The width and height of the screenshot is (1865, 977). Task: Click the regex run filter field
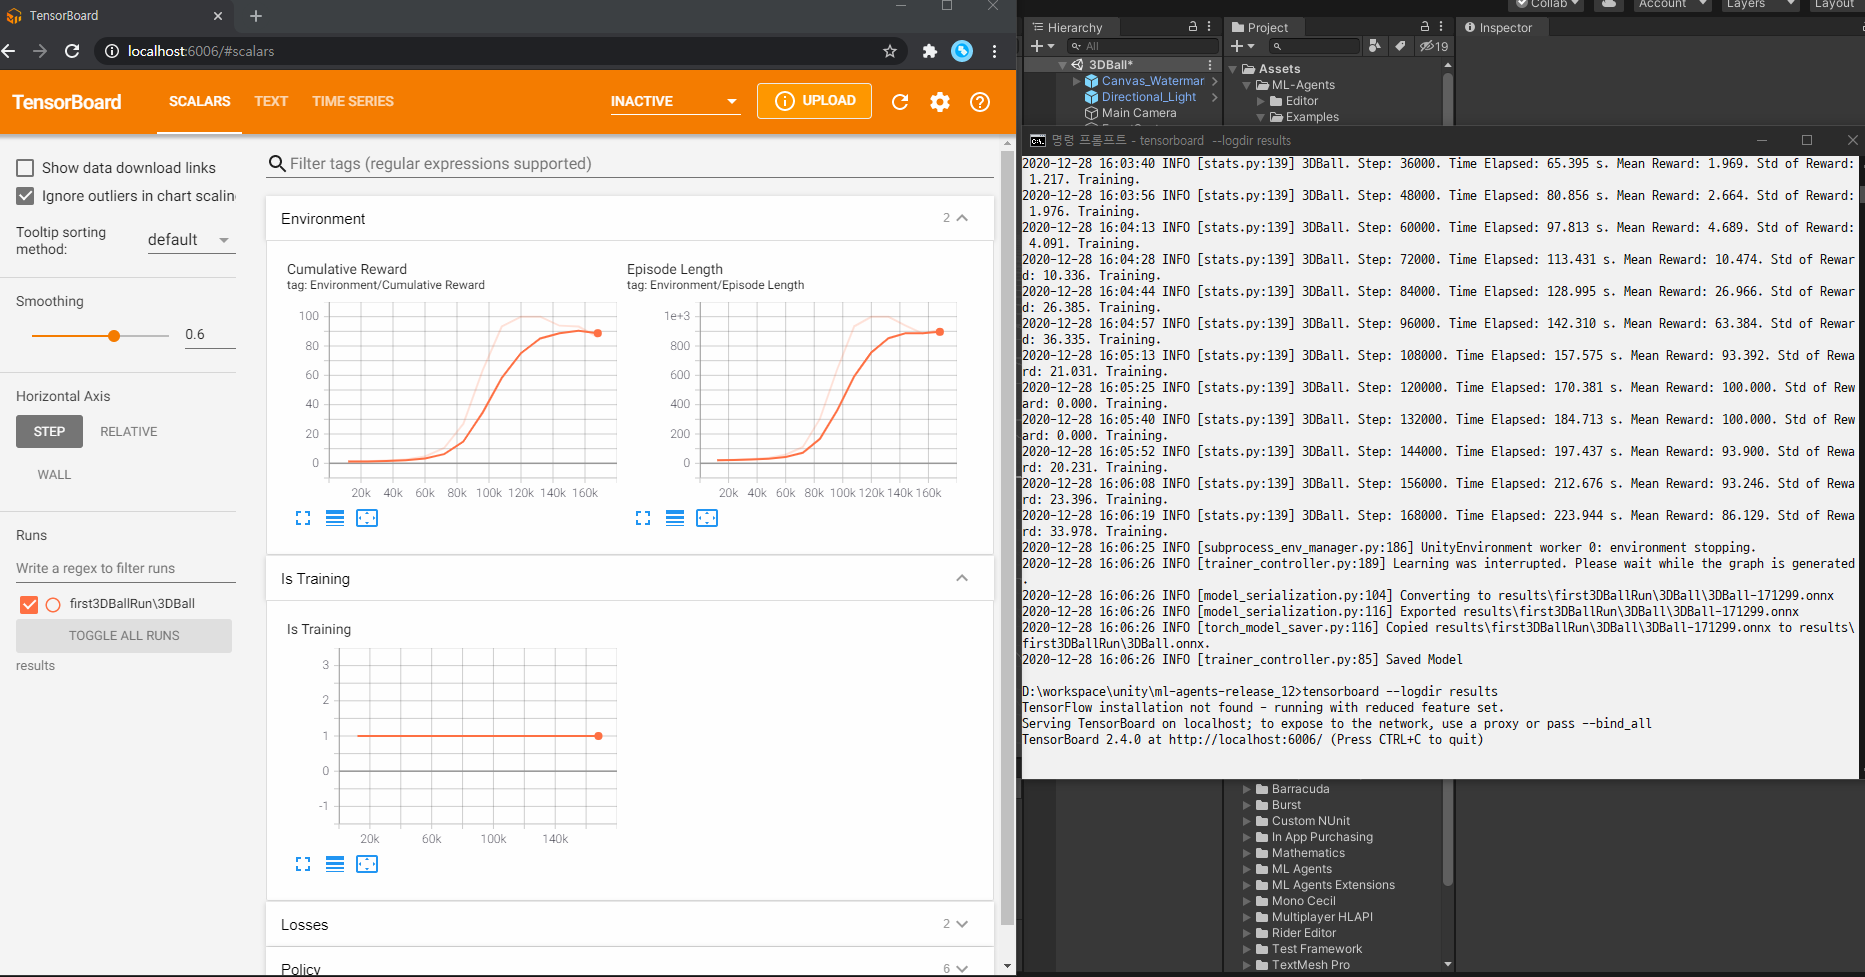pyautogui.click(x=126, y=568)
